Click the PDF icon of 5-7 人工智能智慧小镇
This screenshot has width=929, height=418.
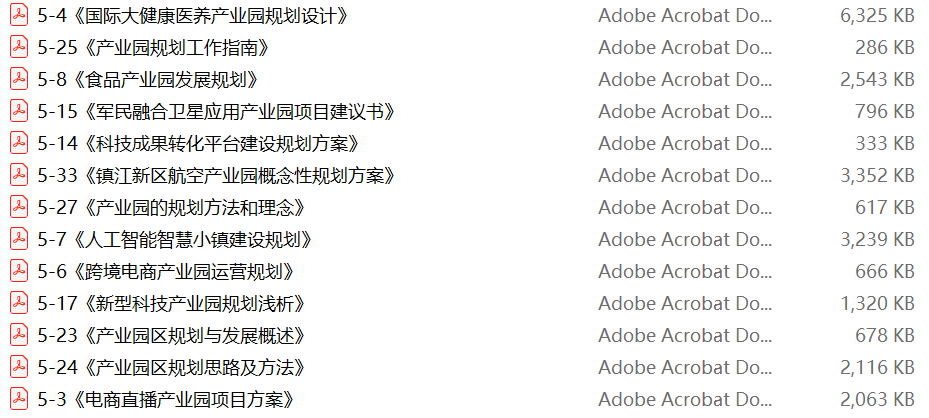(19, 239)
